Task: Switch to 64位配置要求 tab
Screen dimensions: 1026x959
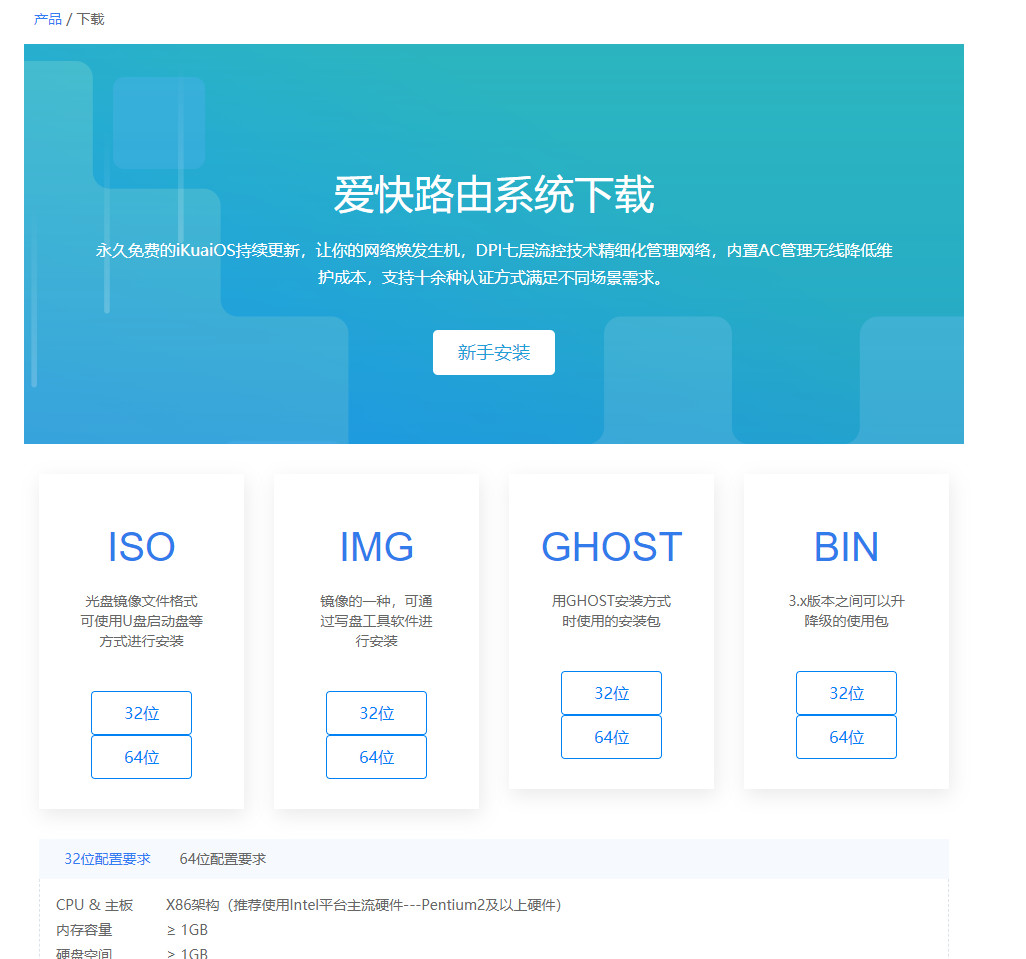Action: point(222,859)
